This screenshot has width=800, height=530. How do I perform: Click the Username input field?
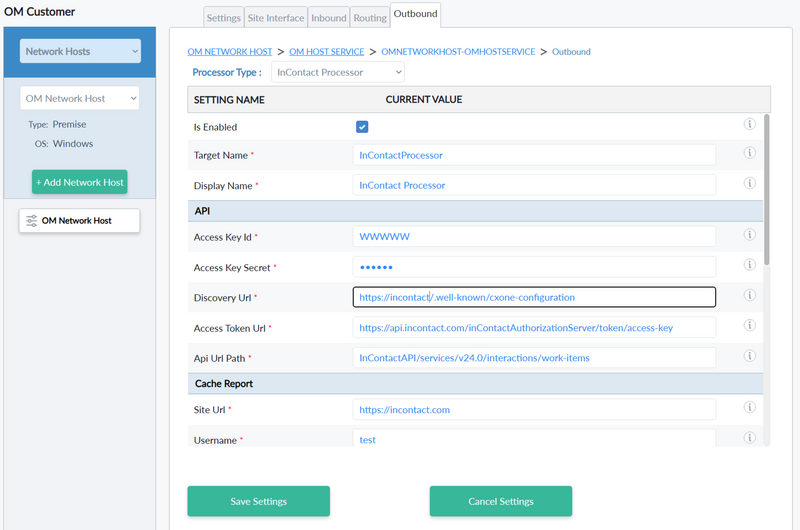pos(534,439)
